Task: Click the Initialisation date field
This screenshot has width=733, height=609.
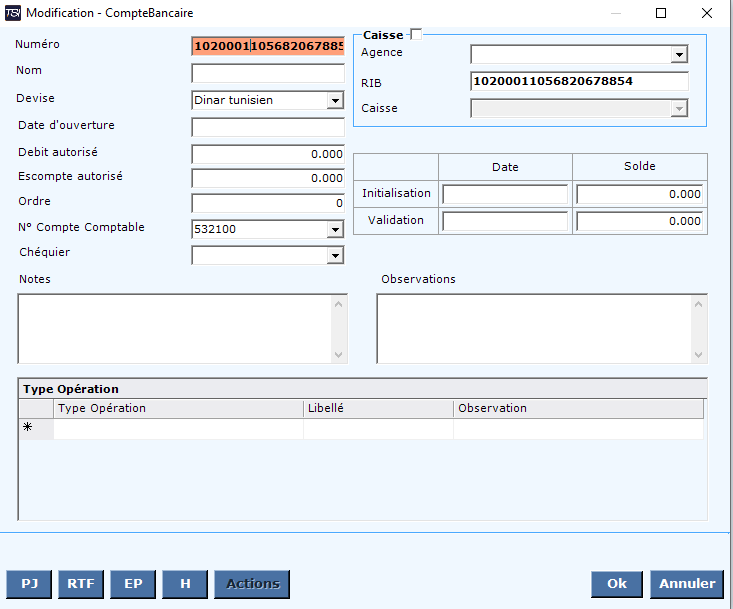Action: click(x=505, y=194)
